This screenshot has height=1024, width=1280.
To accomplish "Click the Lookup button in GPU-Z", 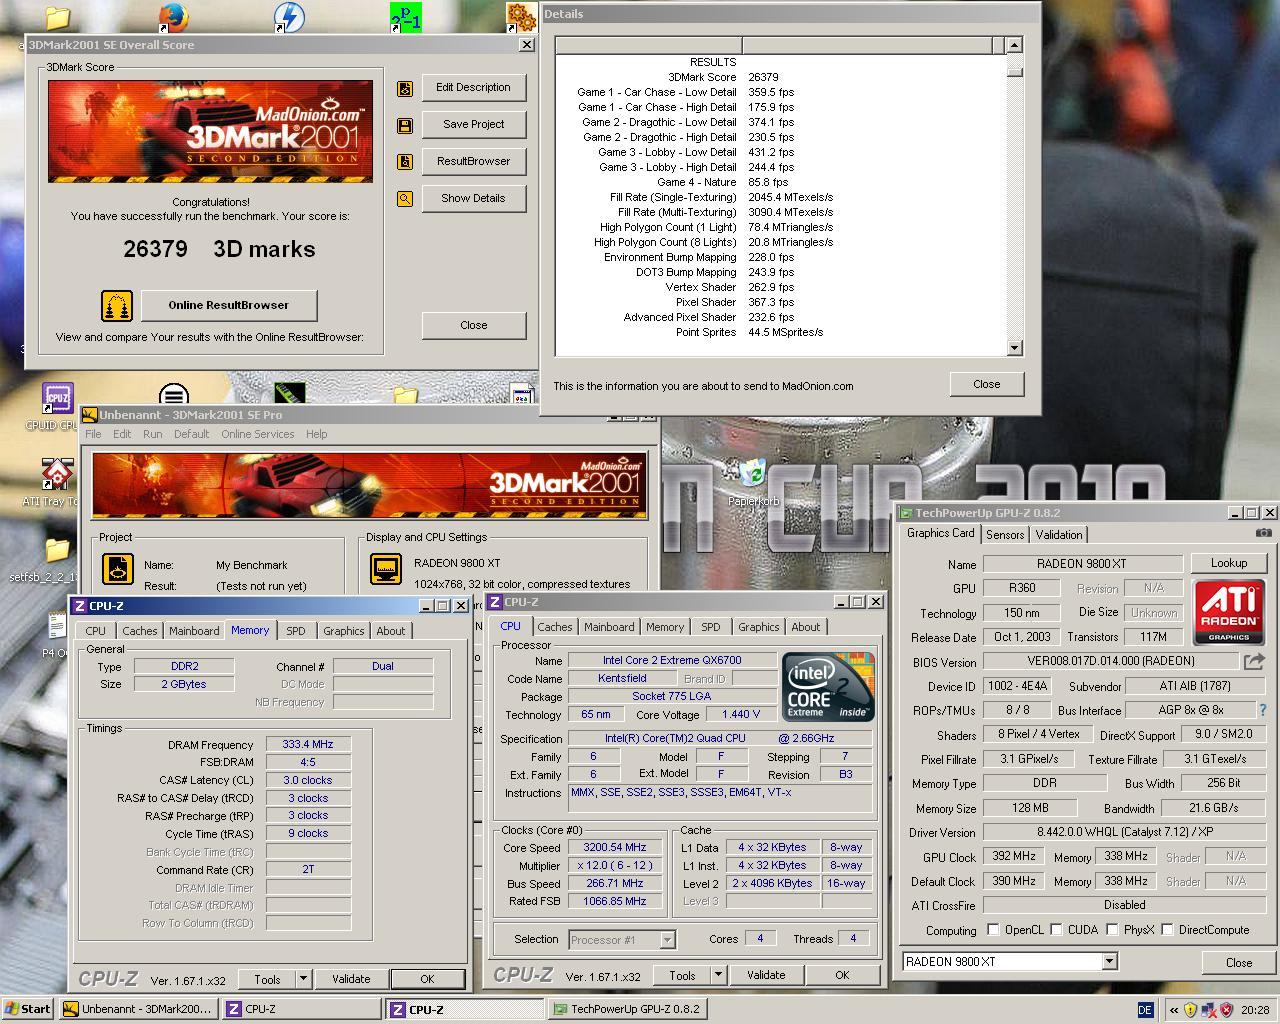I will (x=1229, y=564).
